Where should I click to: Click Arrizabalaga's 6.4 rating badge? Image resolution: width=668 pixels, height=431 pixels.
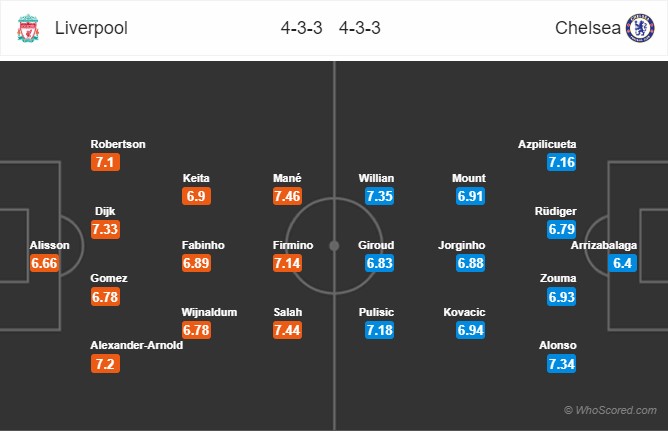point(622,263)
